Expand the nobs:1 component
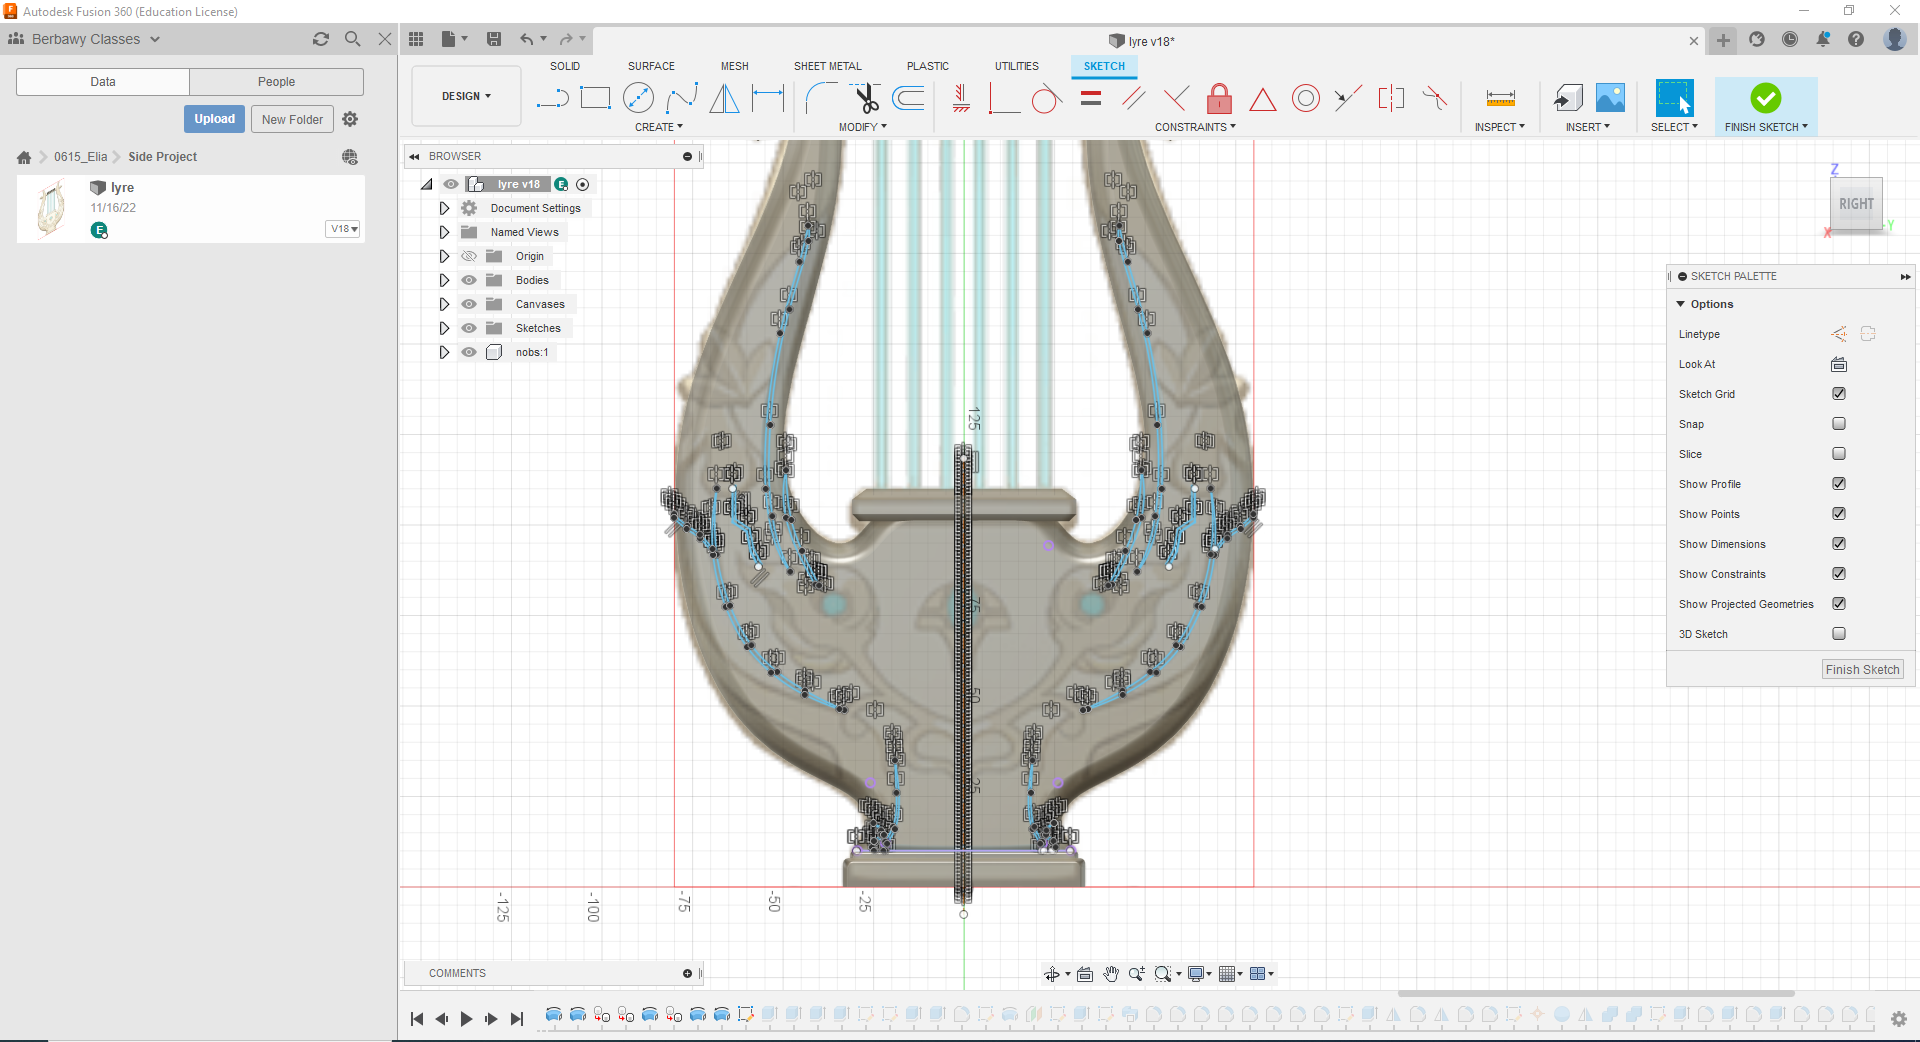The image size is (1920, 1042). (444, 352)
